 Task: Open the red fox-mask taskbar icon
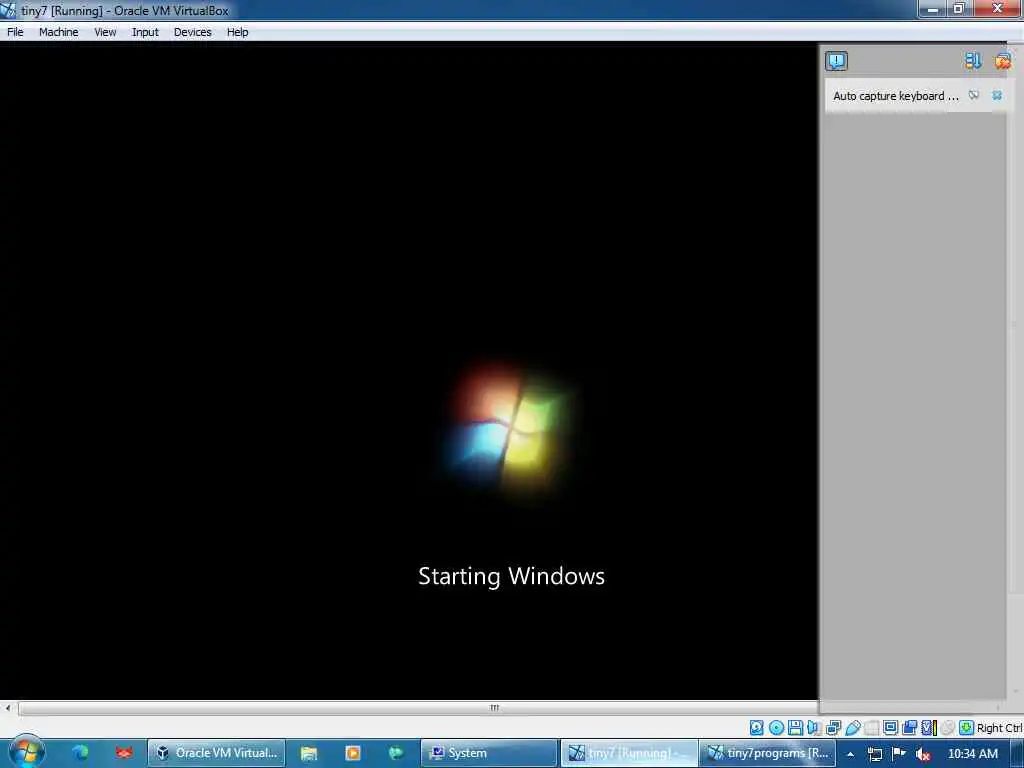(124, 753)
